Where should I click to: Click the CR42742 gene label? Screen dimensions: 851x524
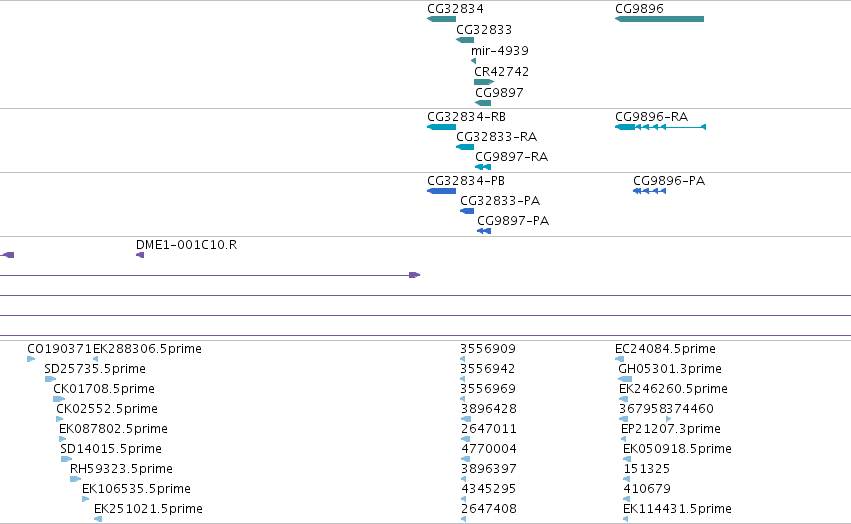[501, 72]
